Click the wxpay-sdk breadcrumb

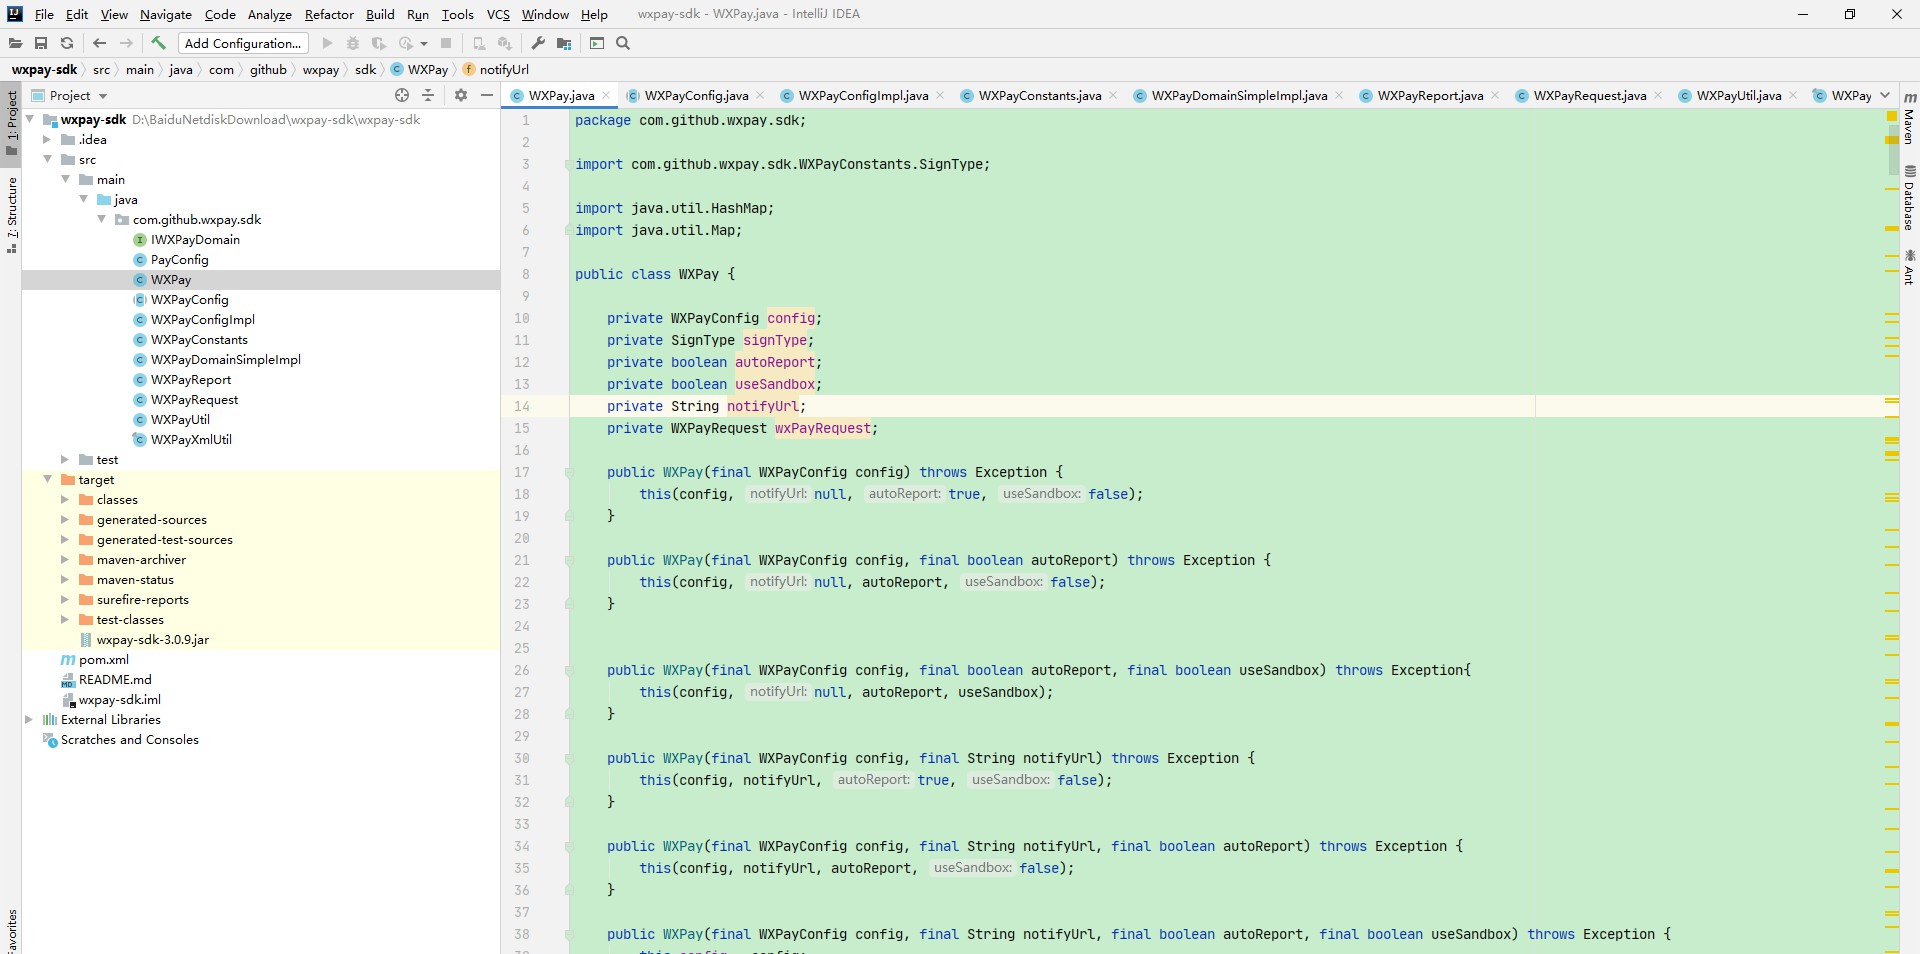tap(44, 69)
